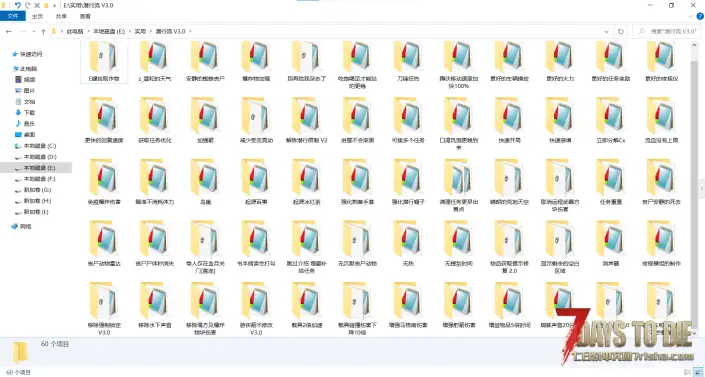
Task: Open the 共享 ribbon tab
Action: [x=61, y=16]
